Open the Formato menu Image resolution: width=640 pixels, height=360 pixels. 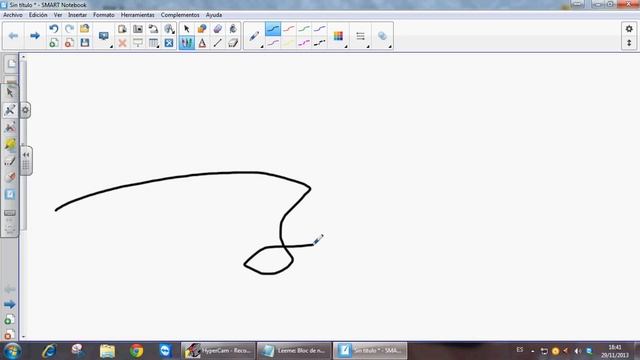point(104,15)
